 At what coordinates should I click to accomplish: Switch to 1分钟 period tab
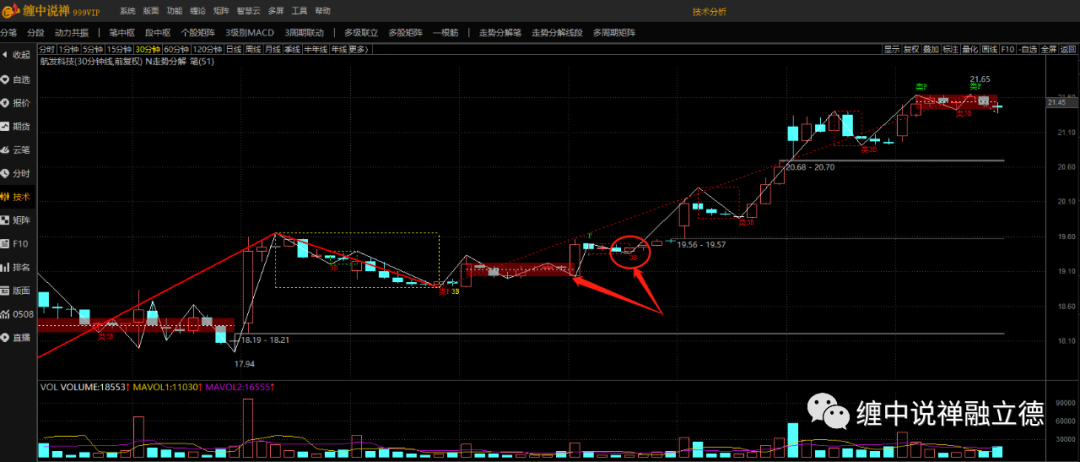68,49
